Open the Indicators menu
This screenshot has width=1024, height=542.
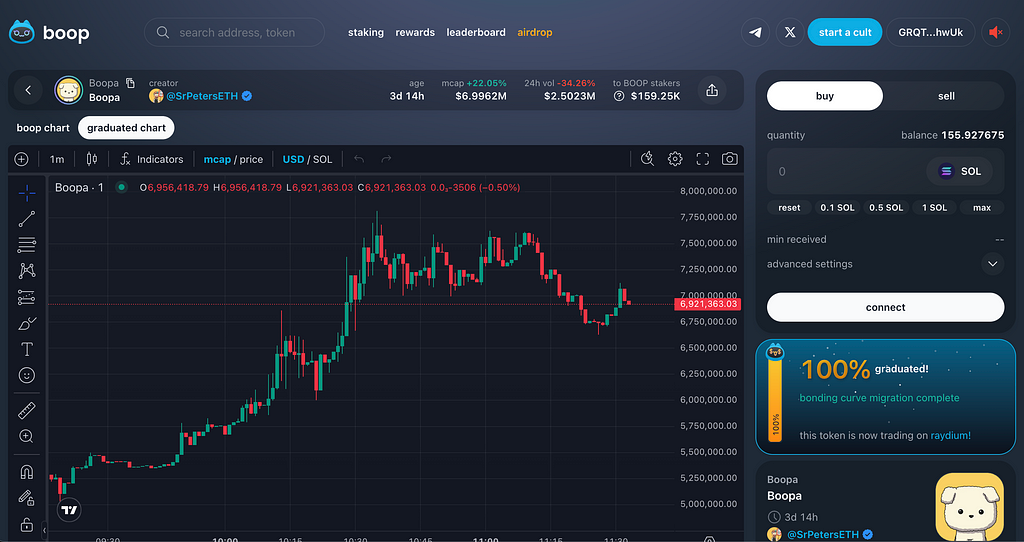click(152, 159)
